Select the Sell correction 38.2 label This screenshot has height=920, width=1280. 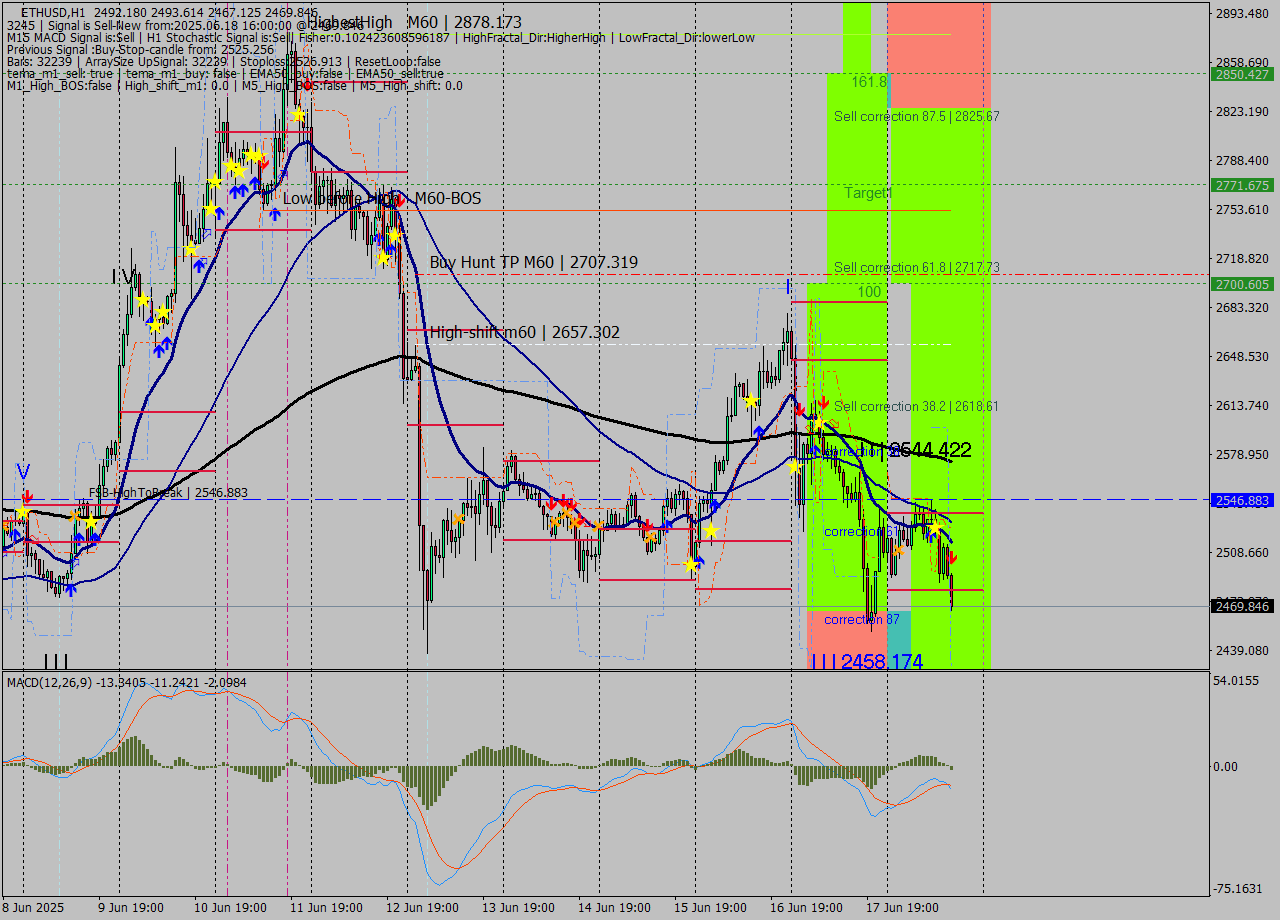916,406
